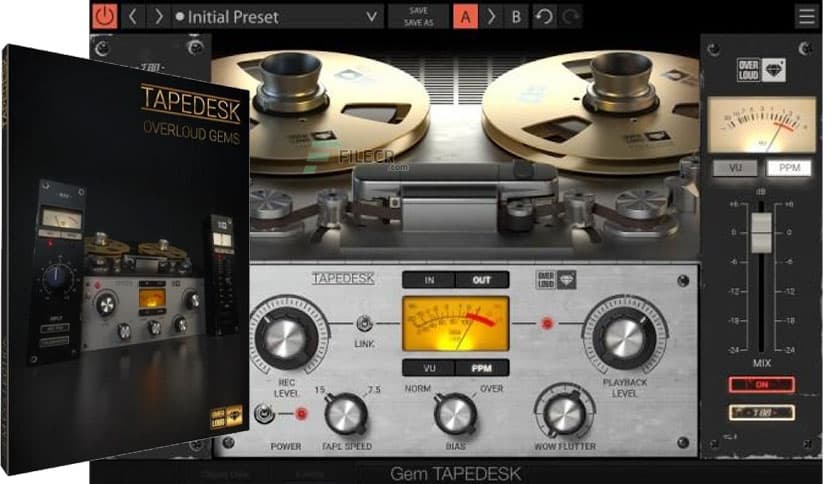Click the Overloud logo on tape deck panel
This screenshot has height=484, width=836.
click(x=556, y=280)
